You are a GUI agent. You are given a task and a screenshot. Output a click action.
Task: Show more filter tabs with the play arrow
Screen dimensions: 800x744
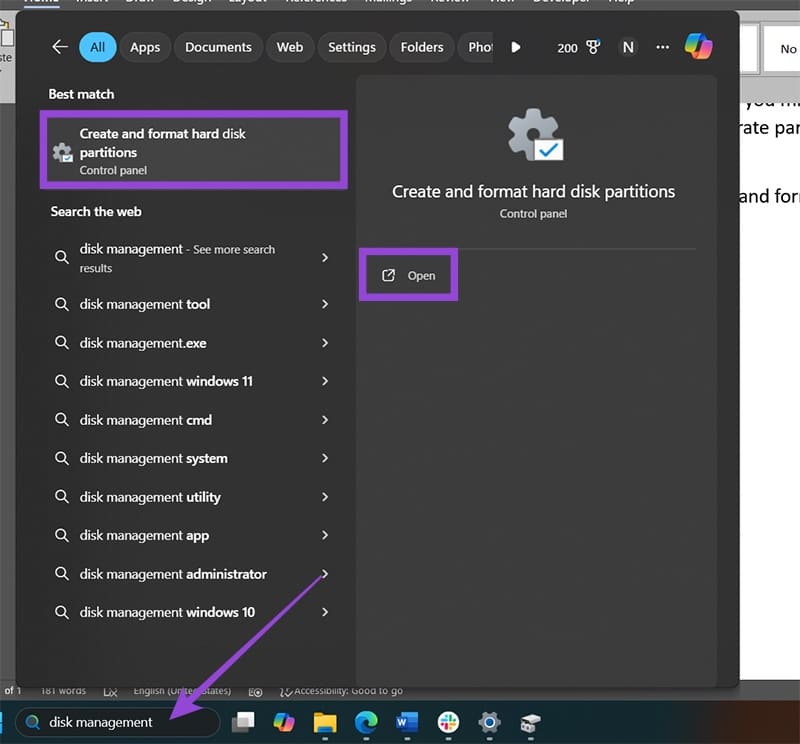pyautogui.click(x=516, y=47)
